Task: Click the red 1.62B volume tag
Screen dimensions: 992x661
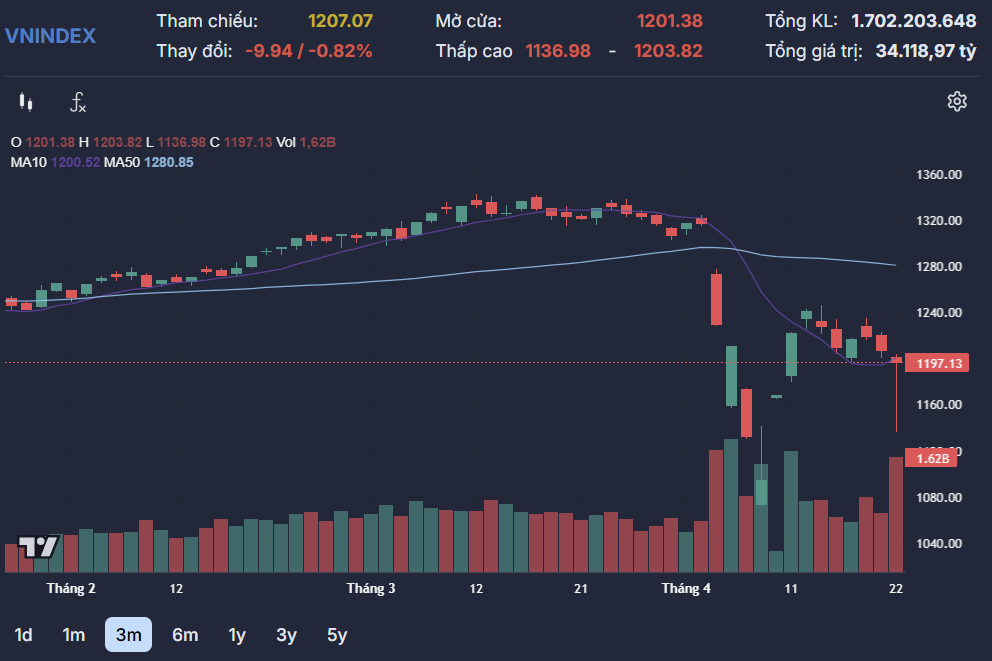Action: (931, 458)
